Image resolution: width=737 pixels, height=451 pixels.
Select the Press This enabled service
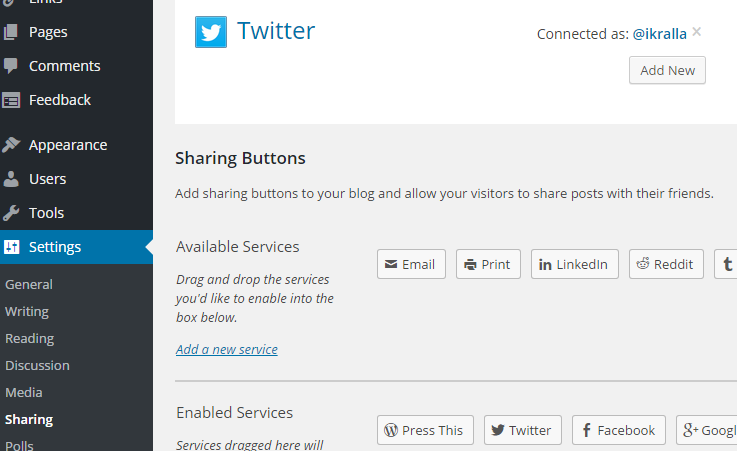point(425,430)
